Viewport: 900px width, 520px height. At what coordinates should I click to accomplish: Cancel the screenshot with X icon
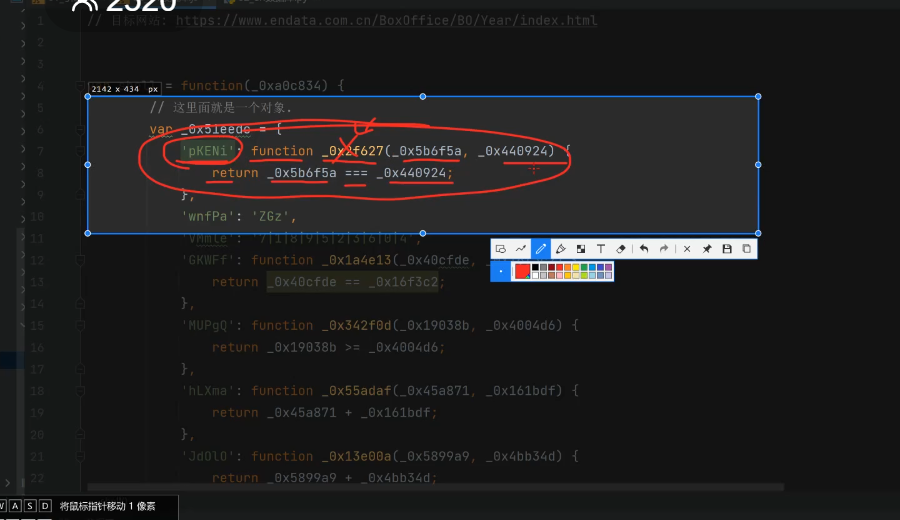(x=687, y=249)
